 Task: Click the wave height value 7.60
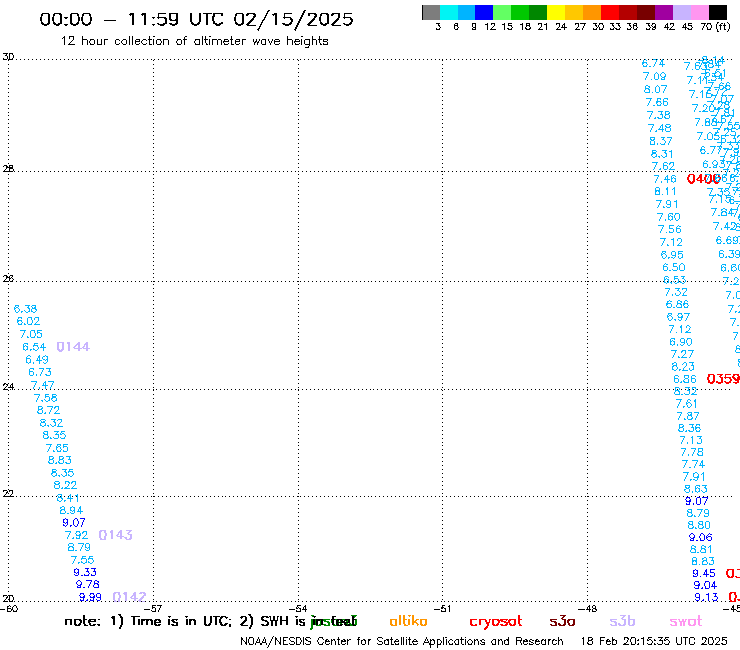tap(669, 217)
